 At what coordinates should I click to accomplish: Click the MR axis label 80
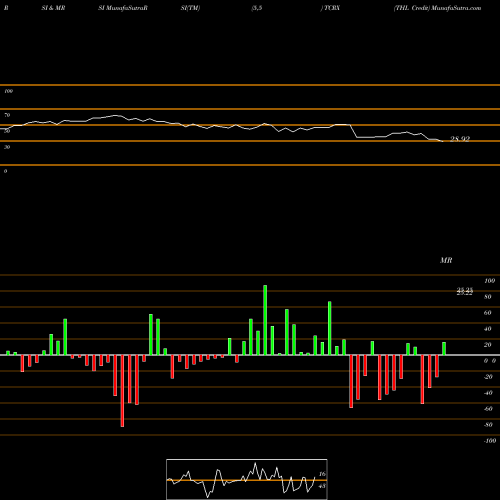tap(488, 297)
